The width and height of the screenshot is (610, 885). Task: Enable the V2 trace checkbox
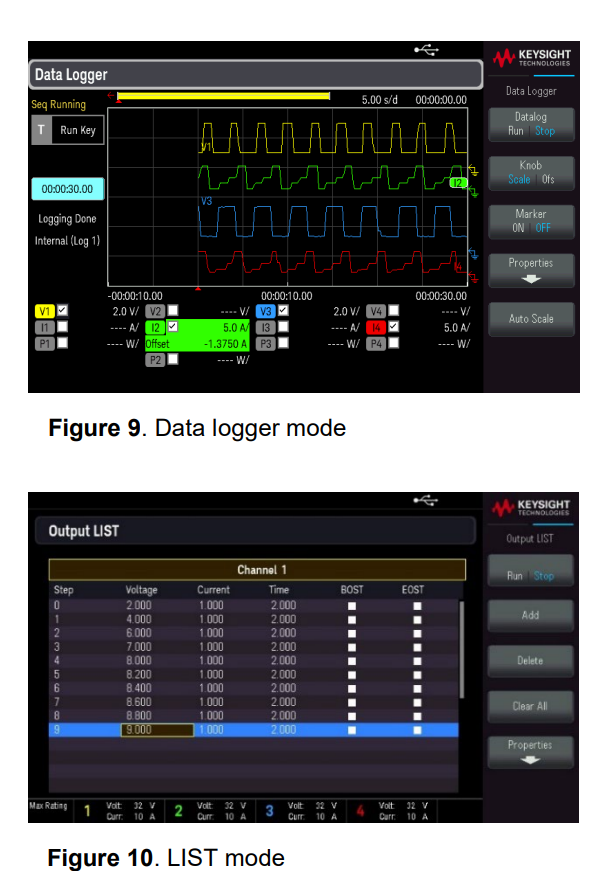pos(173,311)
